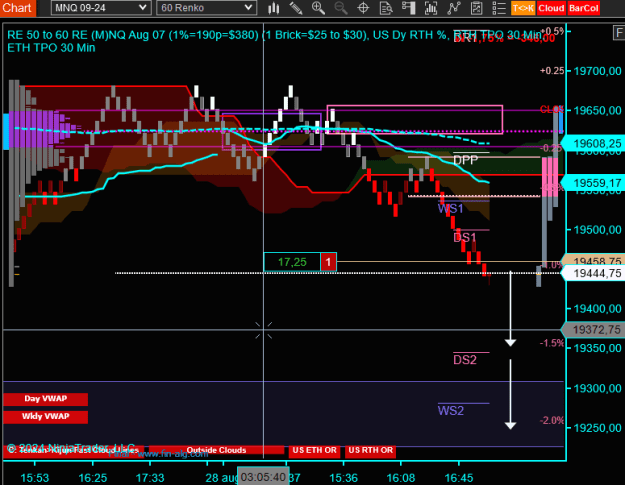Click the 19500,00 price axis label
625x485 pixels.
[x=597, y=230]
